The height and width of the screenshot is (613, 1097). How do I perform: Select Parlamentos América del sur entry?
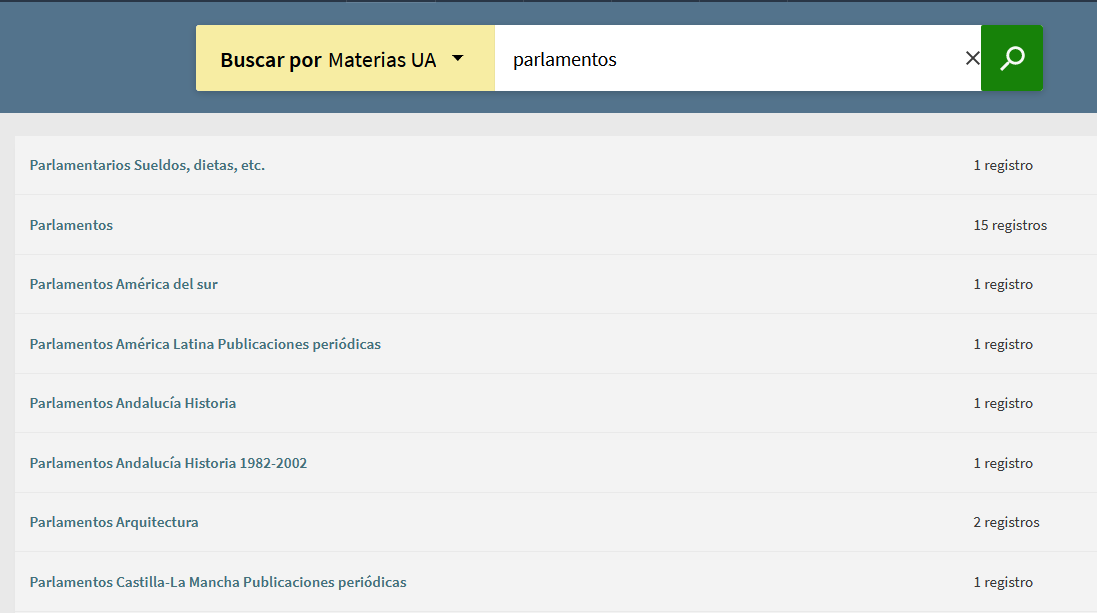coord(123,284)
